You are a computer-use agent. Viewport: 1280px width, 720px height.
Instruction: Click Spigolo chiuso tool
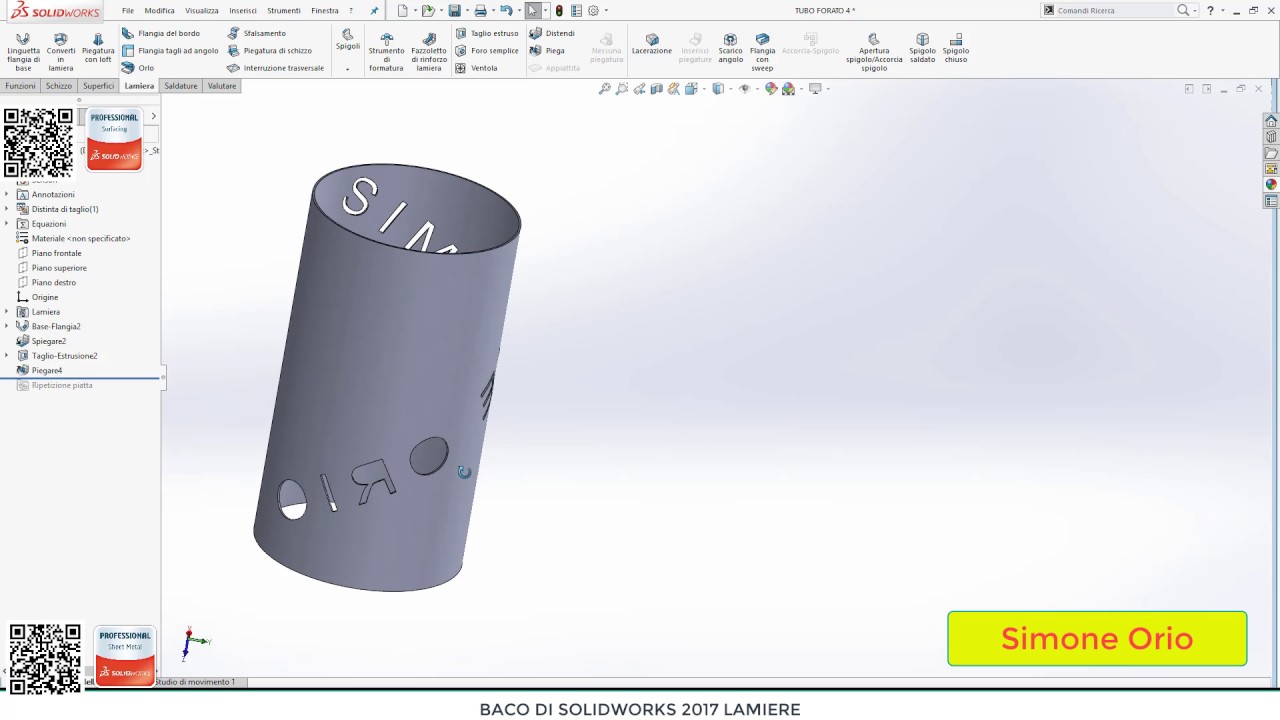click(x=956, y=47)
